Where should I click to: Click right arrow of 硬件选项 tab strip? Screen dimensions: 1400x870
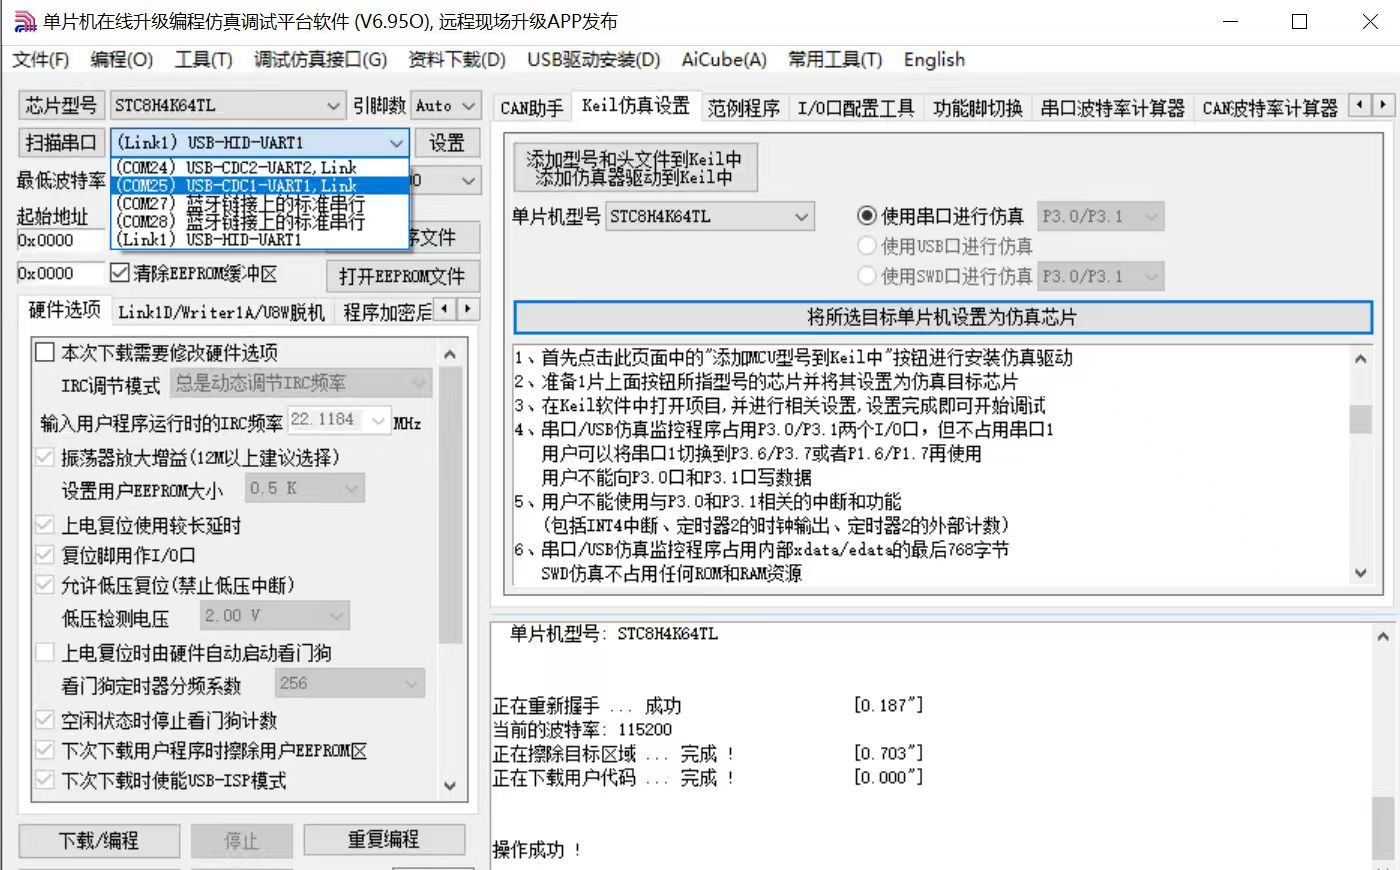click(467, 309)
